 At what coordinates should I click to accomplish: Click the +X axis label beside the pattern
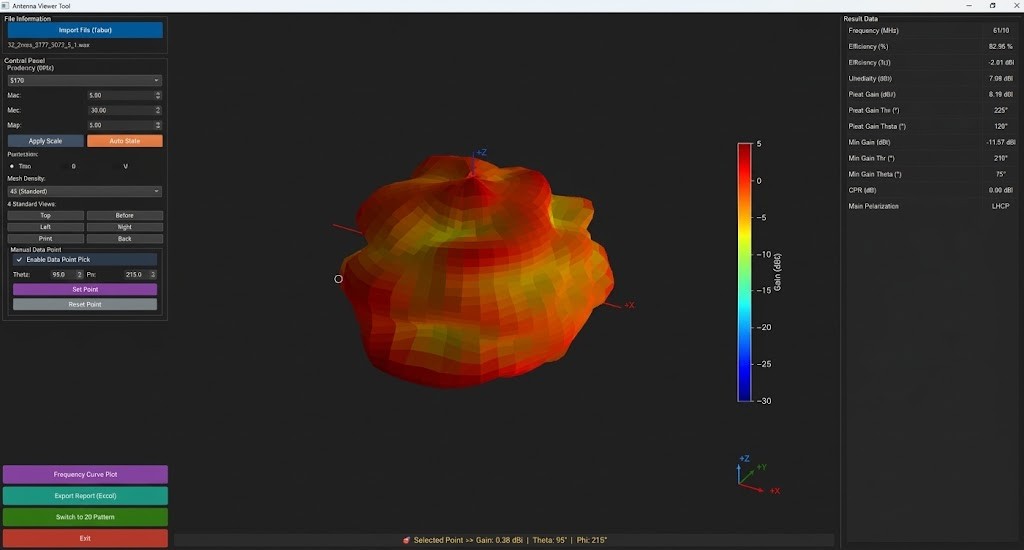[x=630, y=305]
